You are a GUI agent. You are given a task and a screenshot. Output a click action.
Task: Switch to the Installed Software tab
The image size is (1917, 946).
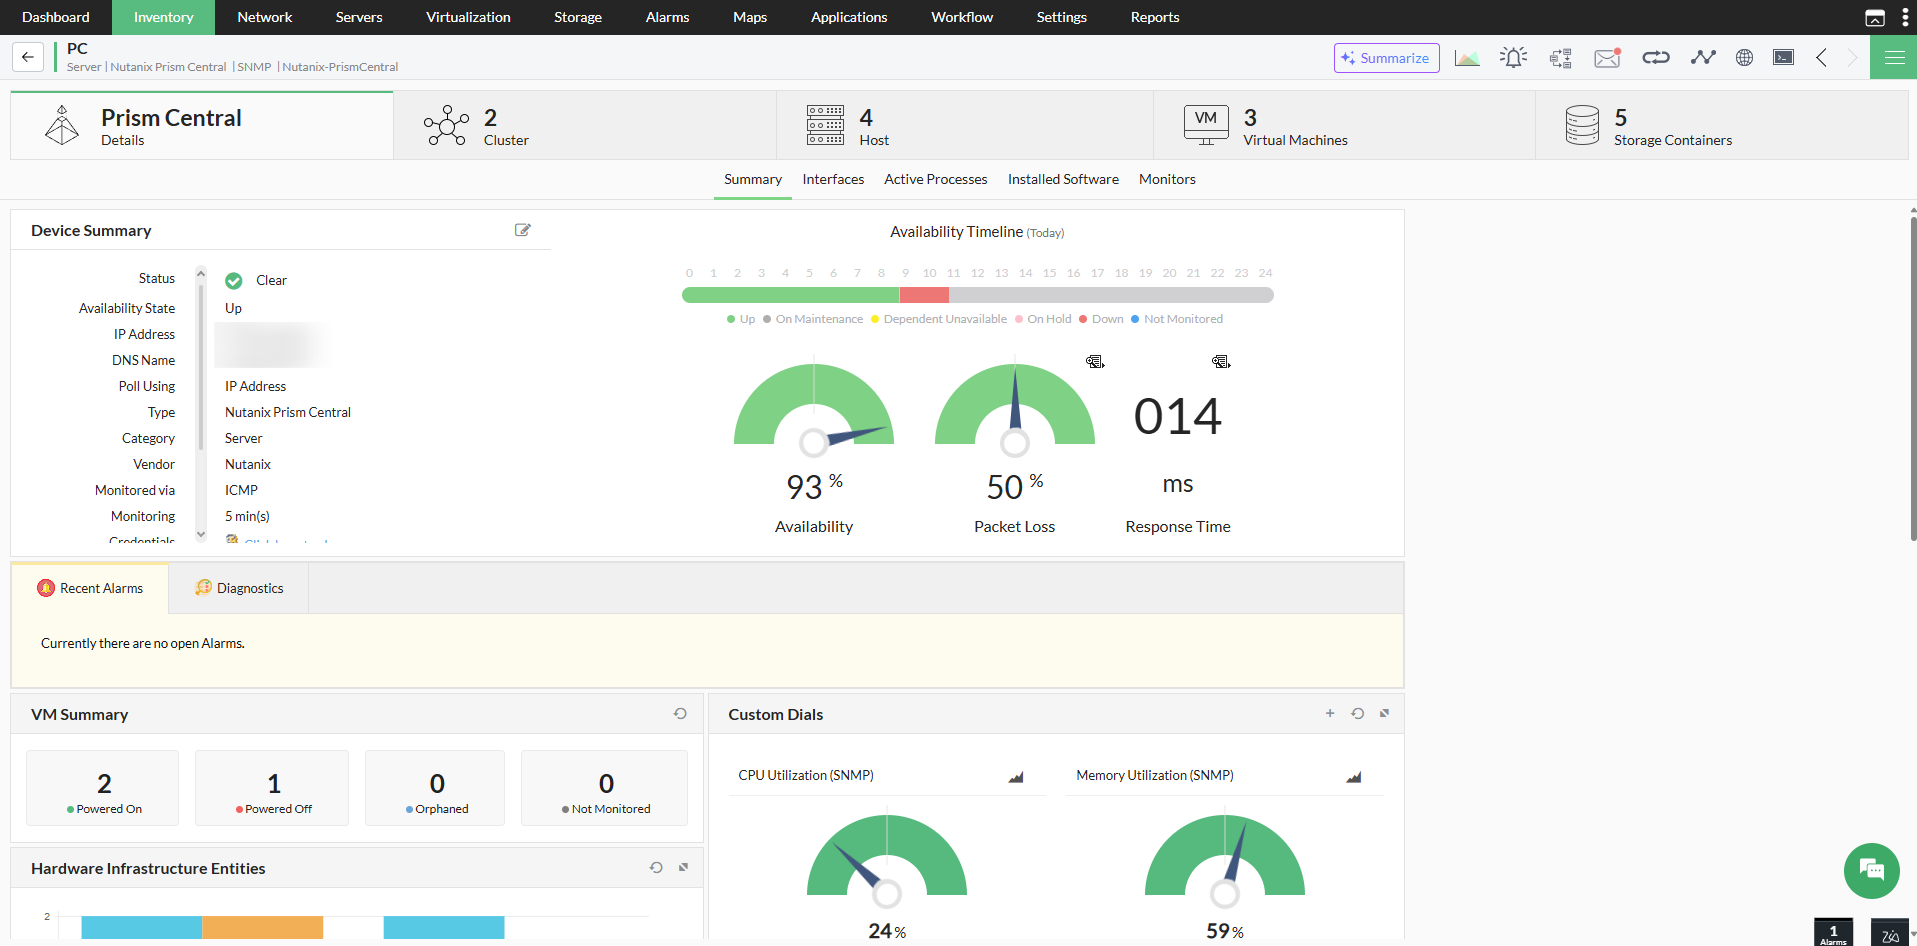[1063, 180]
